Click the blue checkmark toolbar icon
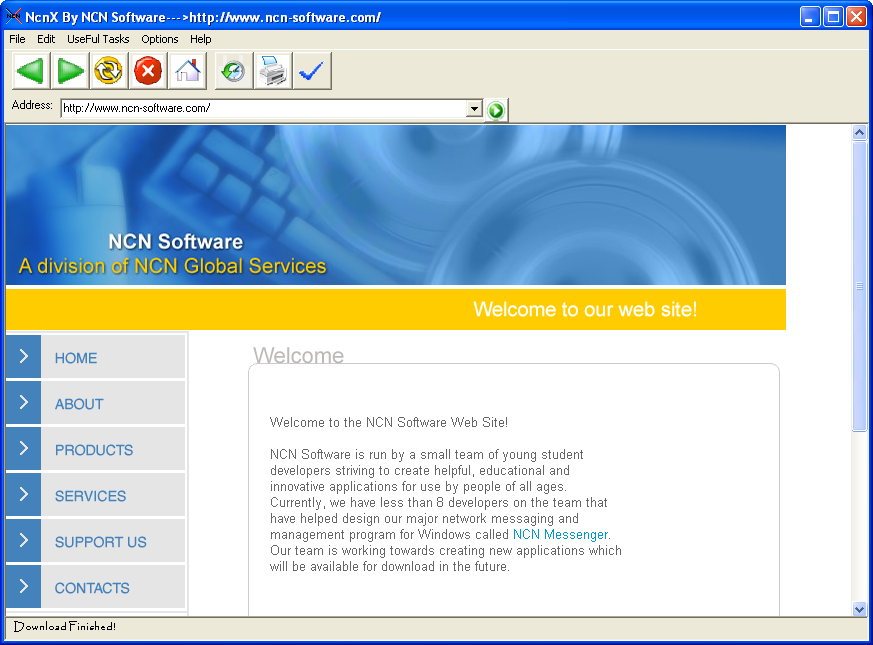The width and height of the screenshot is (873, 645). pyautogui.click(x=312, y=71)
